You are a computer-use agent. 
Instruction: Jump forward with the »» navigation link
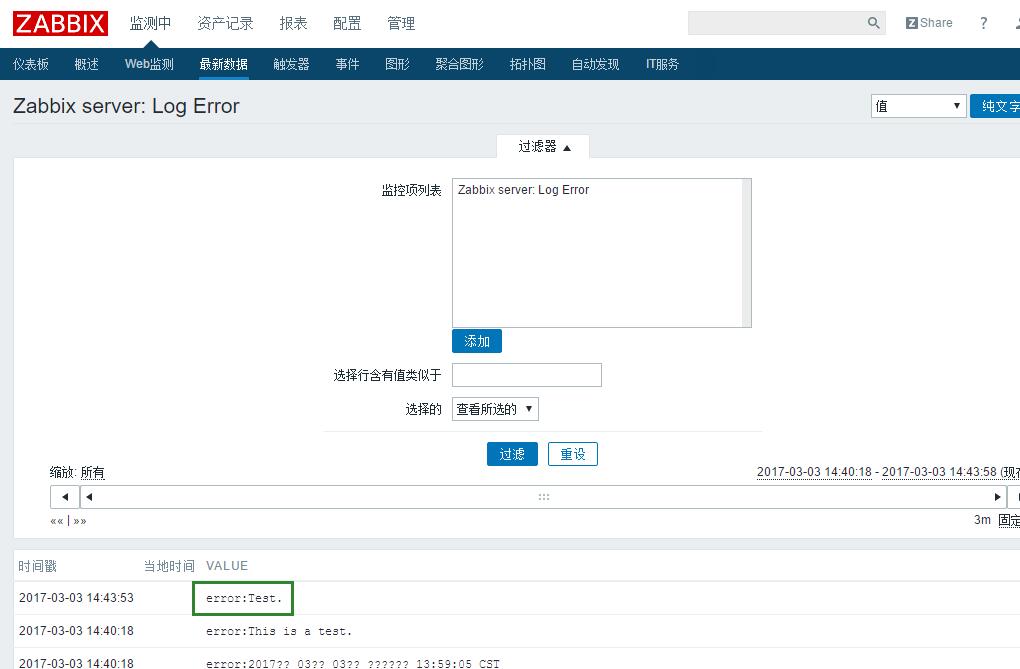coord(80,521)
